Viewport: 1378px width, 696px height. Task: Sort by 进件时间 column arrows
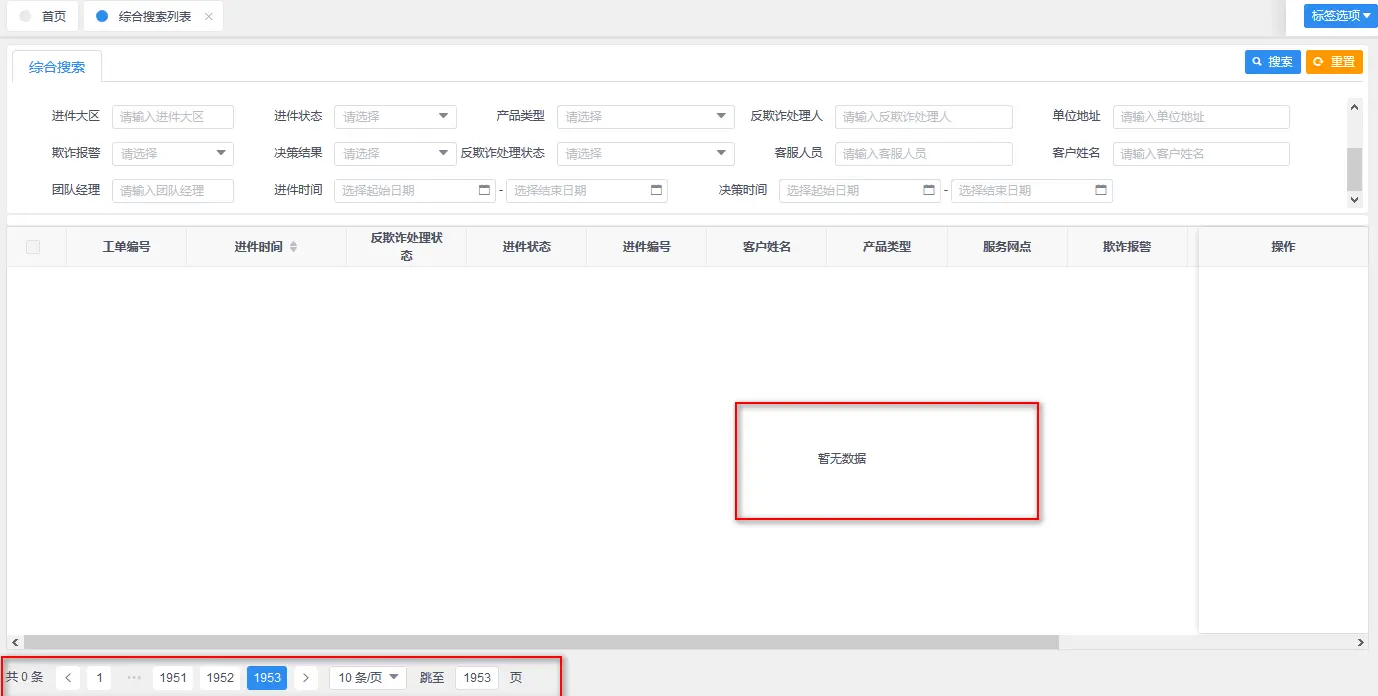click(x=293, y=246)
